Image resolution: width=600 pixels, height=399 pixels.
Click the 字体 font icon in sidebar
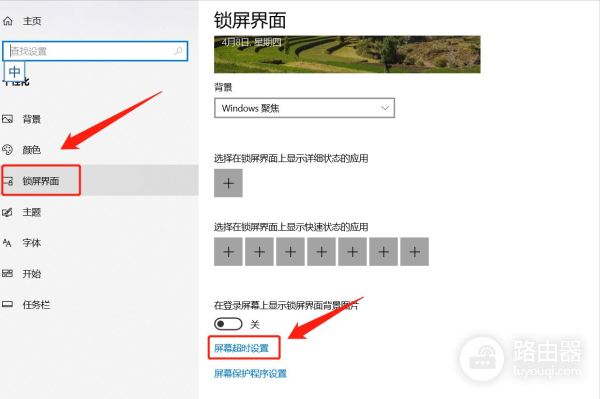(7, 243)
